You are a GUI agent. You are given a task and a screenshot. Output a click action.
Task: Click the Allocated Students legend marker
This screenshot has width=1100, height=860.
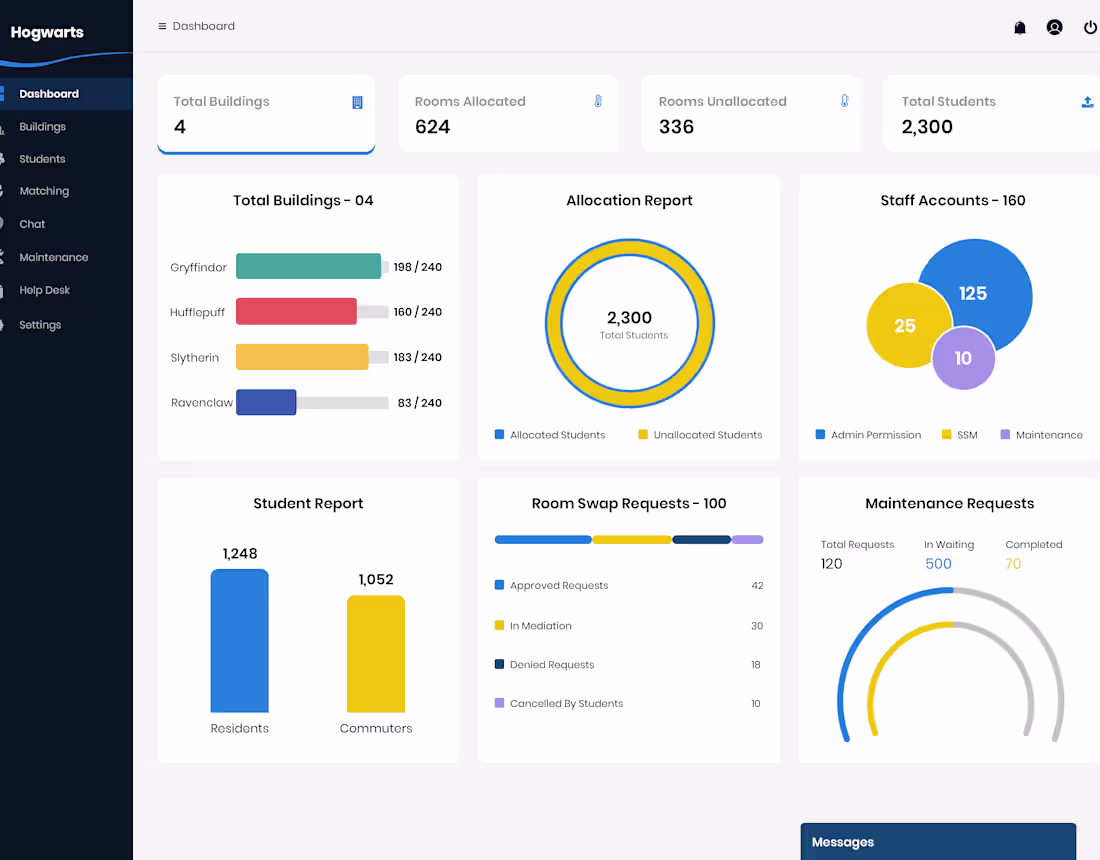(x=498, y=435)
